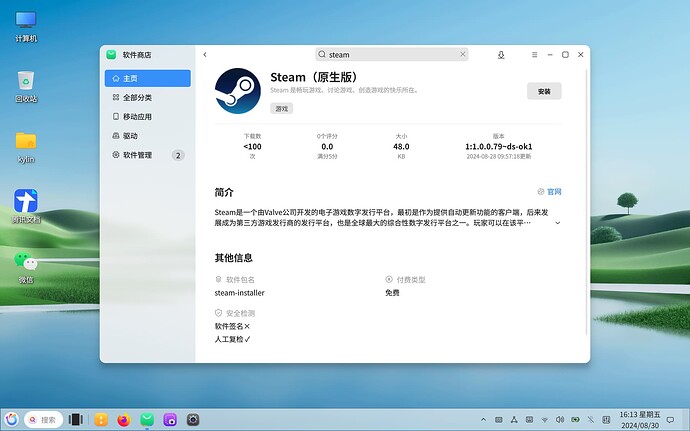The image size is (690, 431).
Task: Click the Bluetooth tray icon
Action: [x=591, y=420]
